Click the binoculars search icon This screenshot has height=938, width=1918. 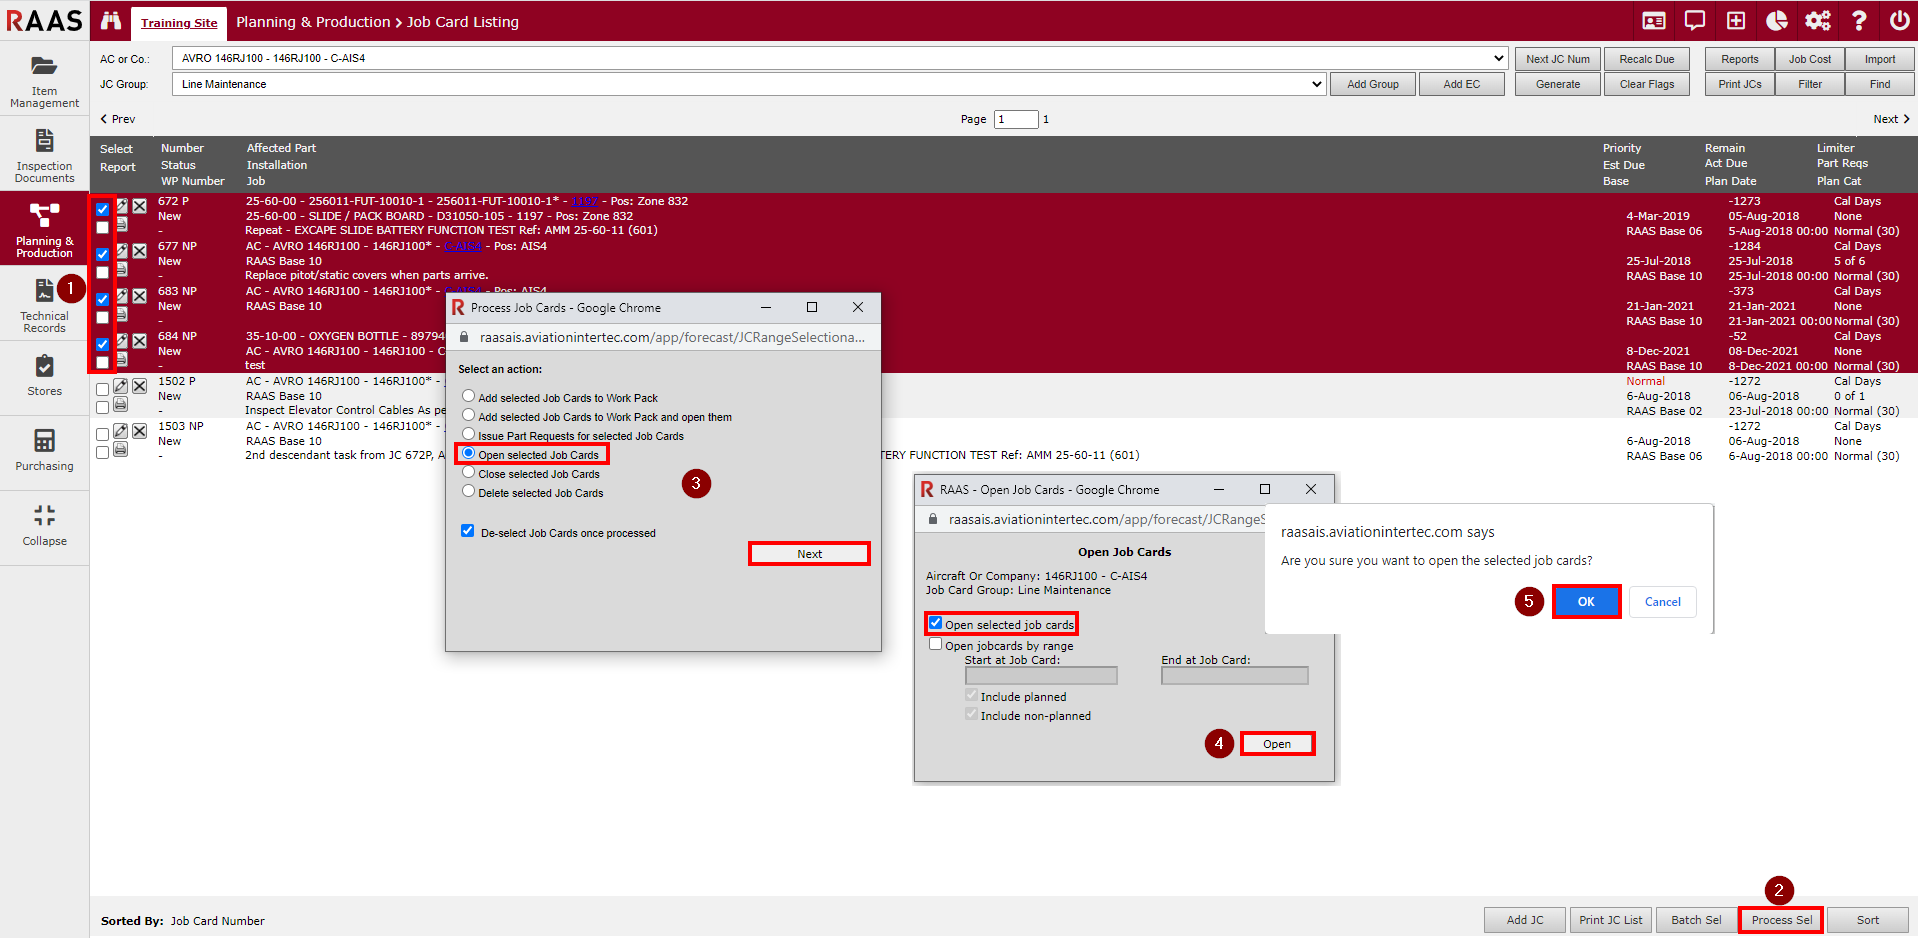click(111, 21)
